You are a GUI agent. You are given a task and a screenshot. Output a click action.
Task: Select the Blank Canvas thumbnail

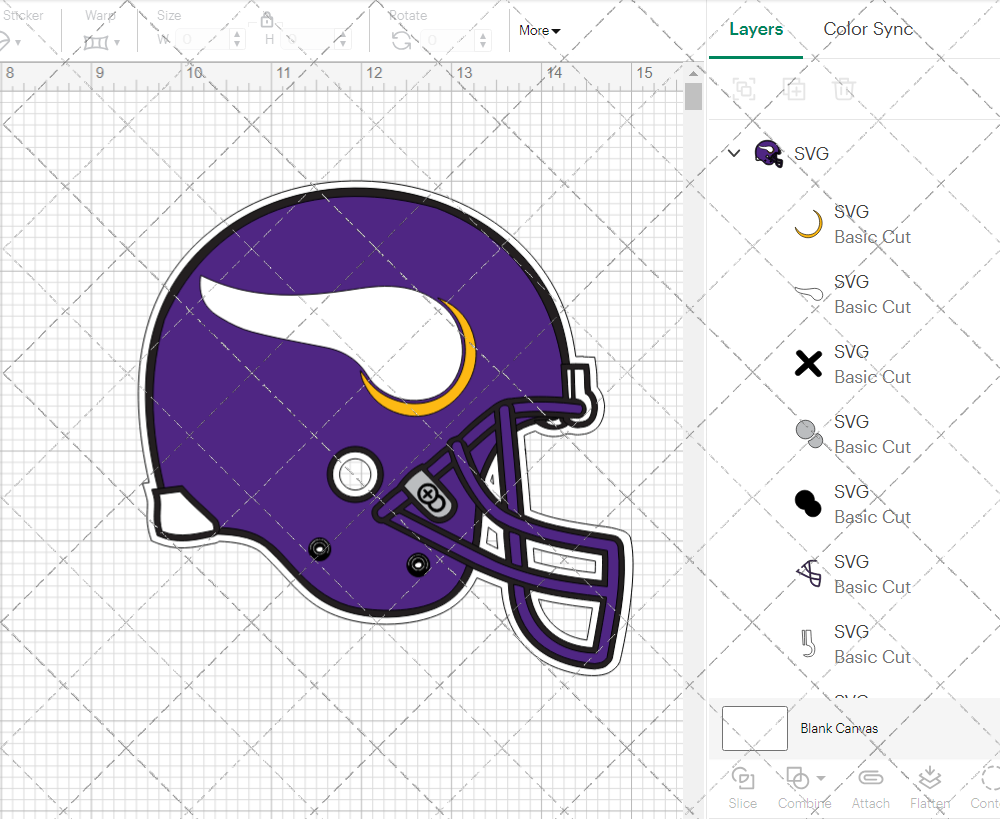[754, 728]
